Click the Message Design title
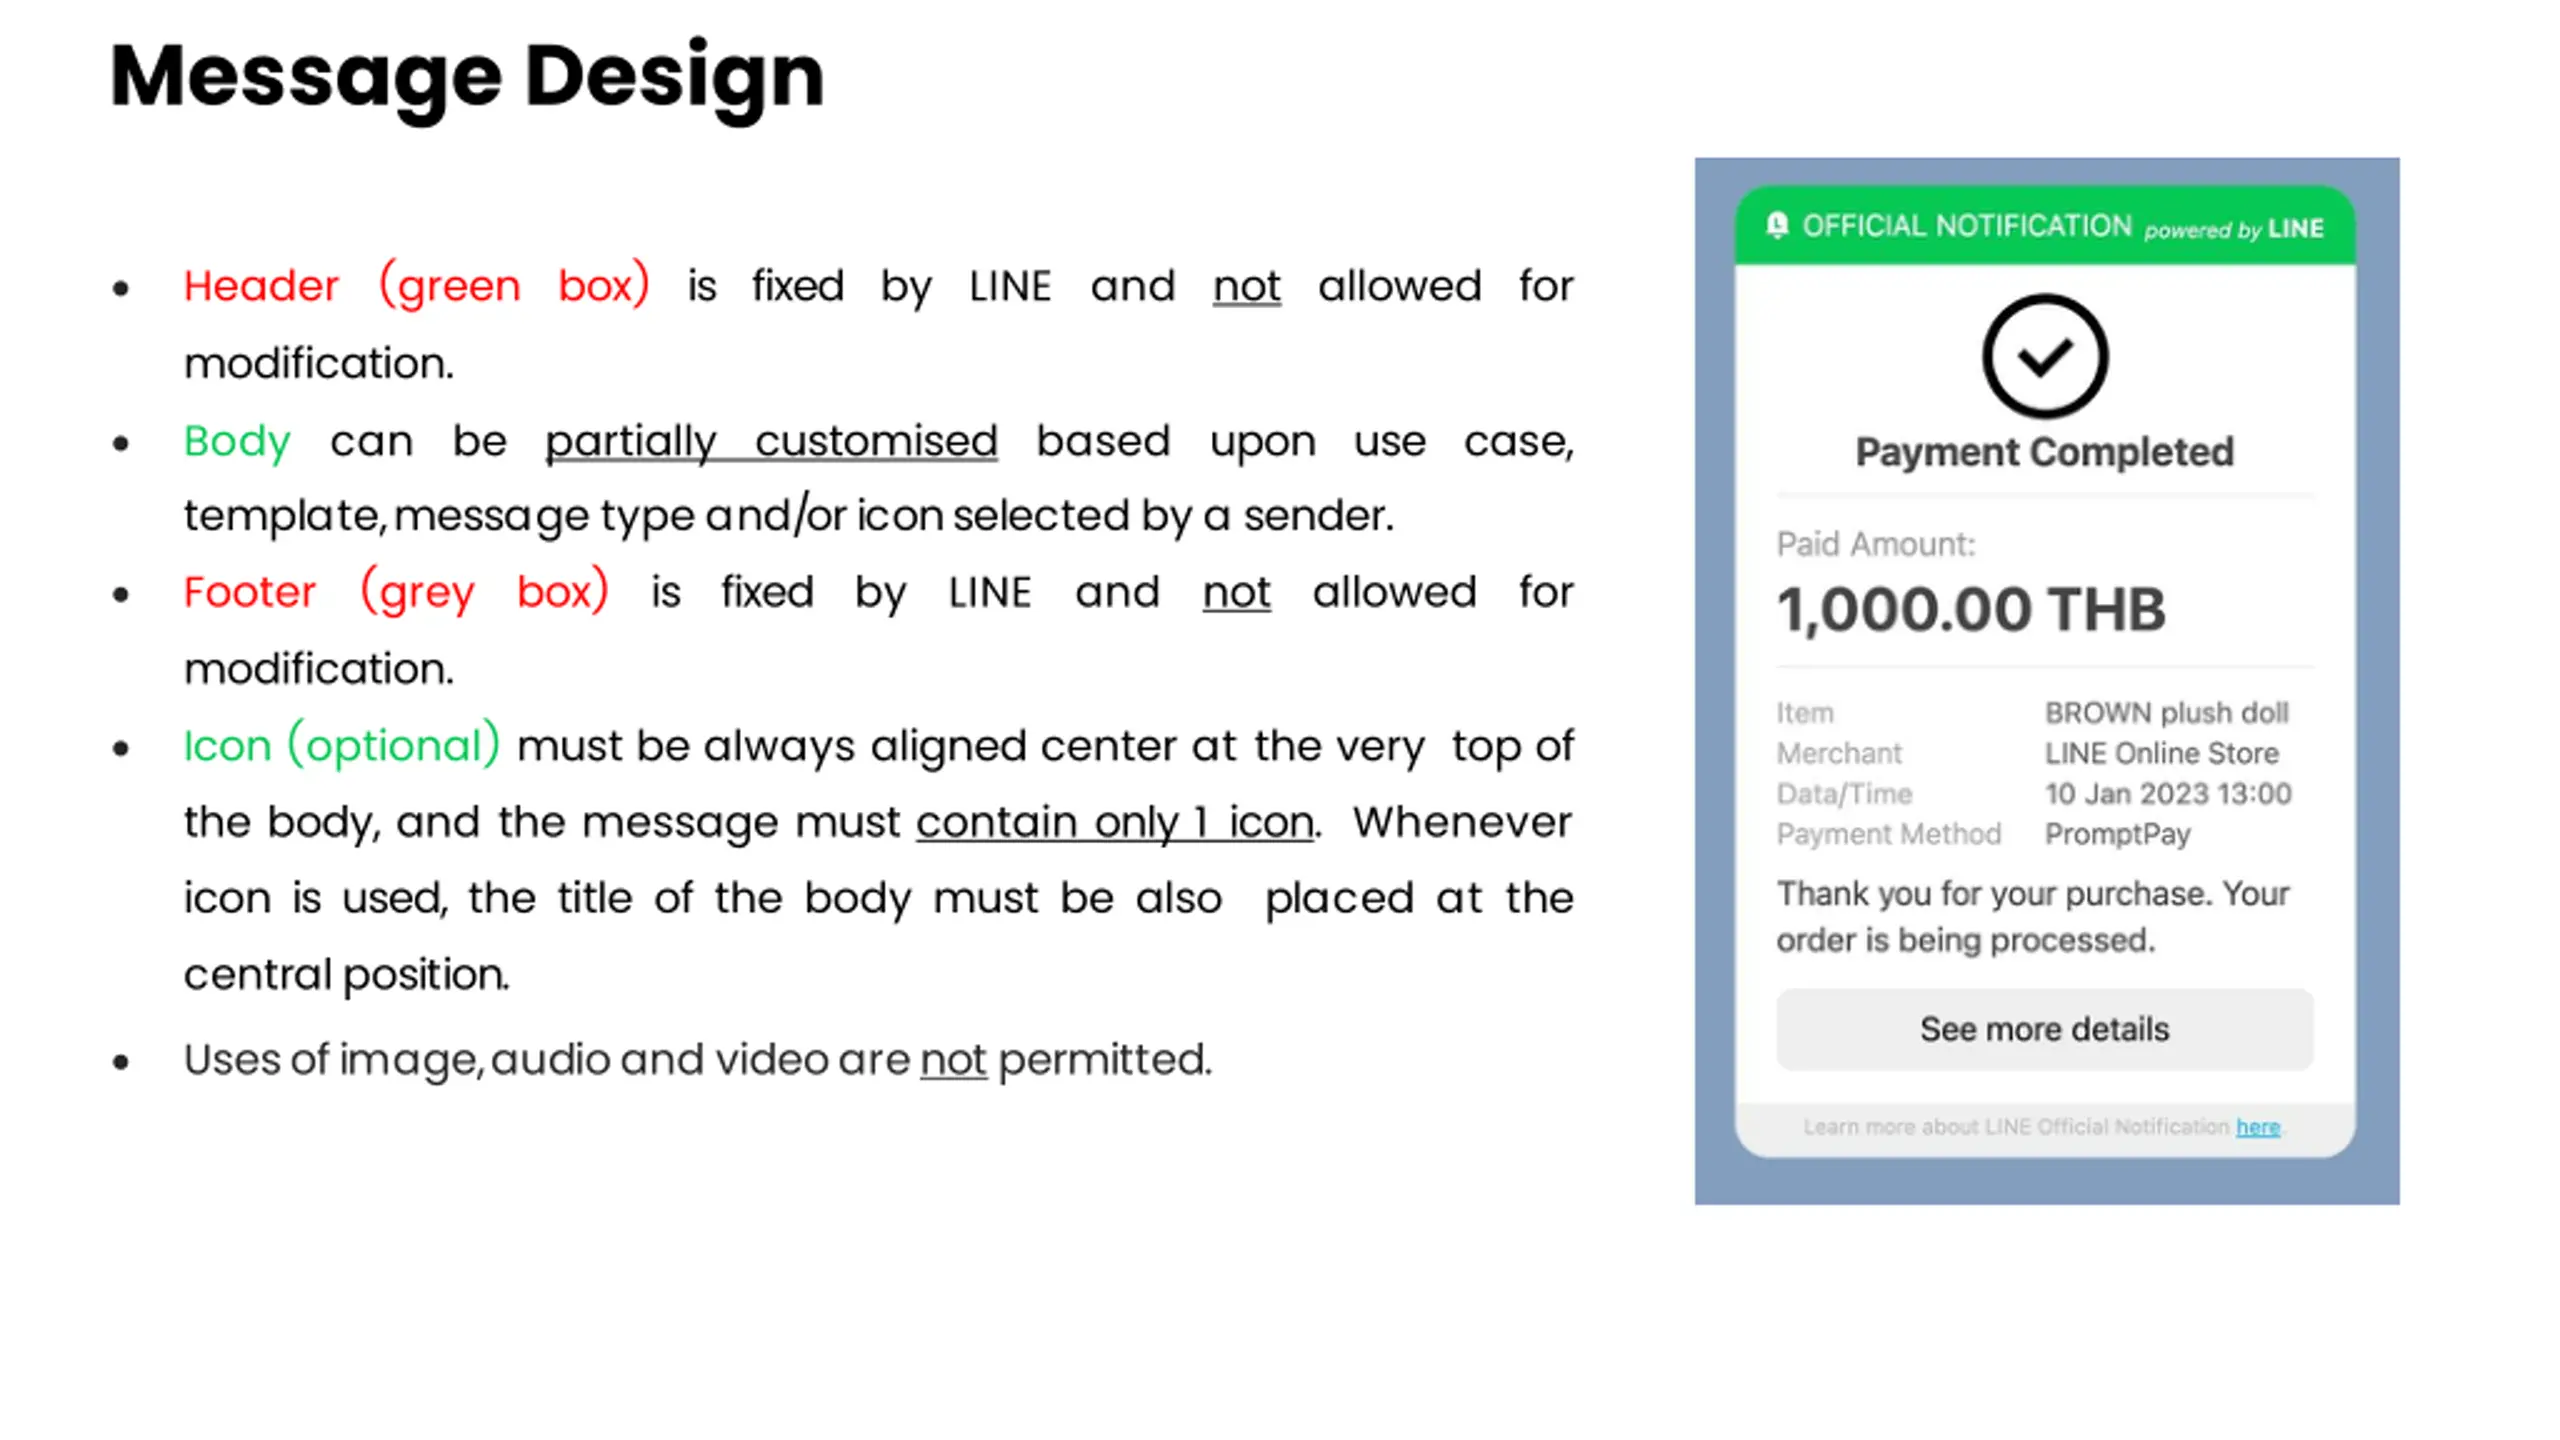The height and width of the screenshot is (1440, 2560). [x=467, y=76]
